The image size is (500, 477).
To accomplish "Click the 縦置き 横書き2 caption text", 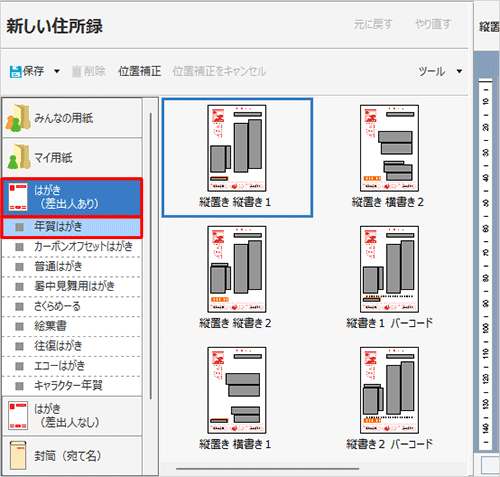I will pyautogui.click(x=388, y=202).
